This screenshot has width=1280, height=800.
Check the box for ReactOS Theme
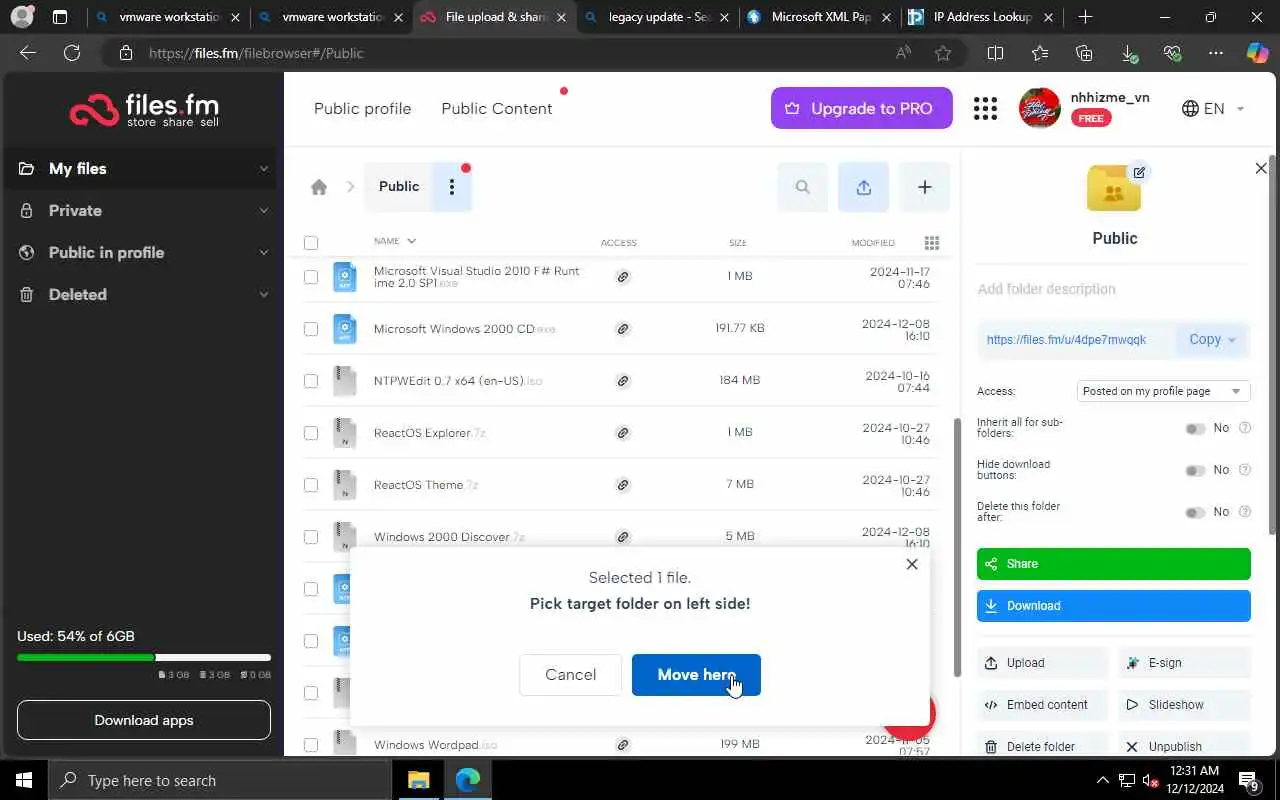point(311,485)
